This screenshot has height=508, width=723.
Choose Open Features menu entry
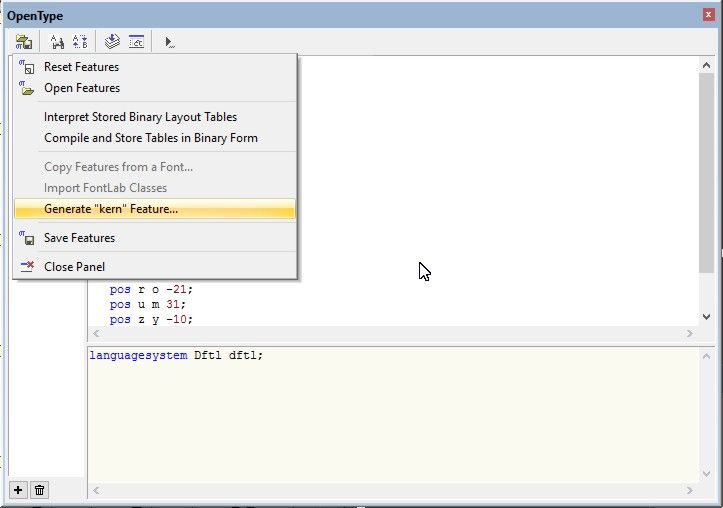point(81,88)
